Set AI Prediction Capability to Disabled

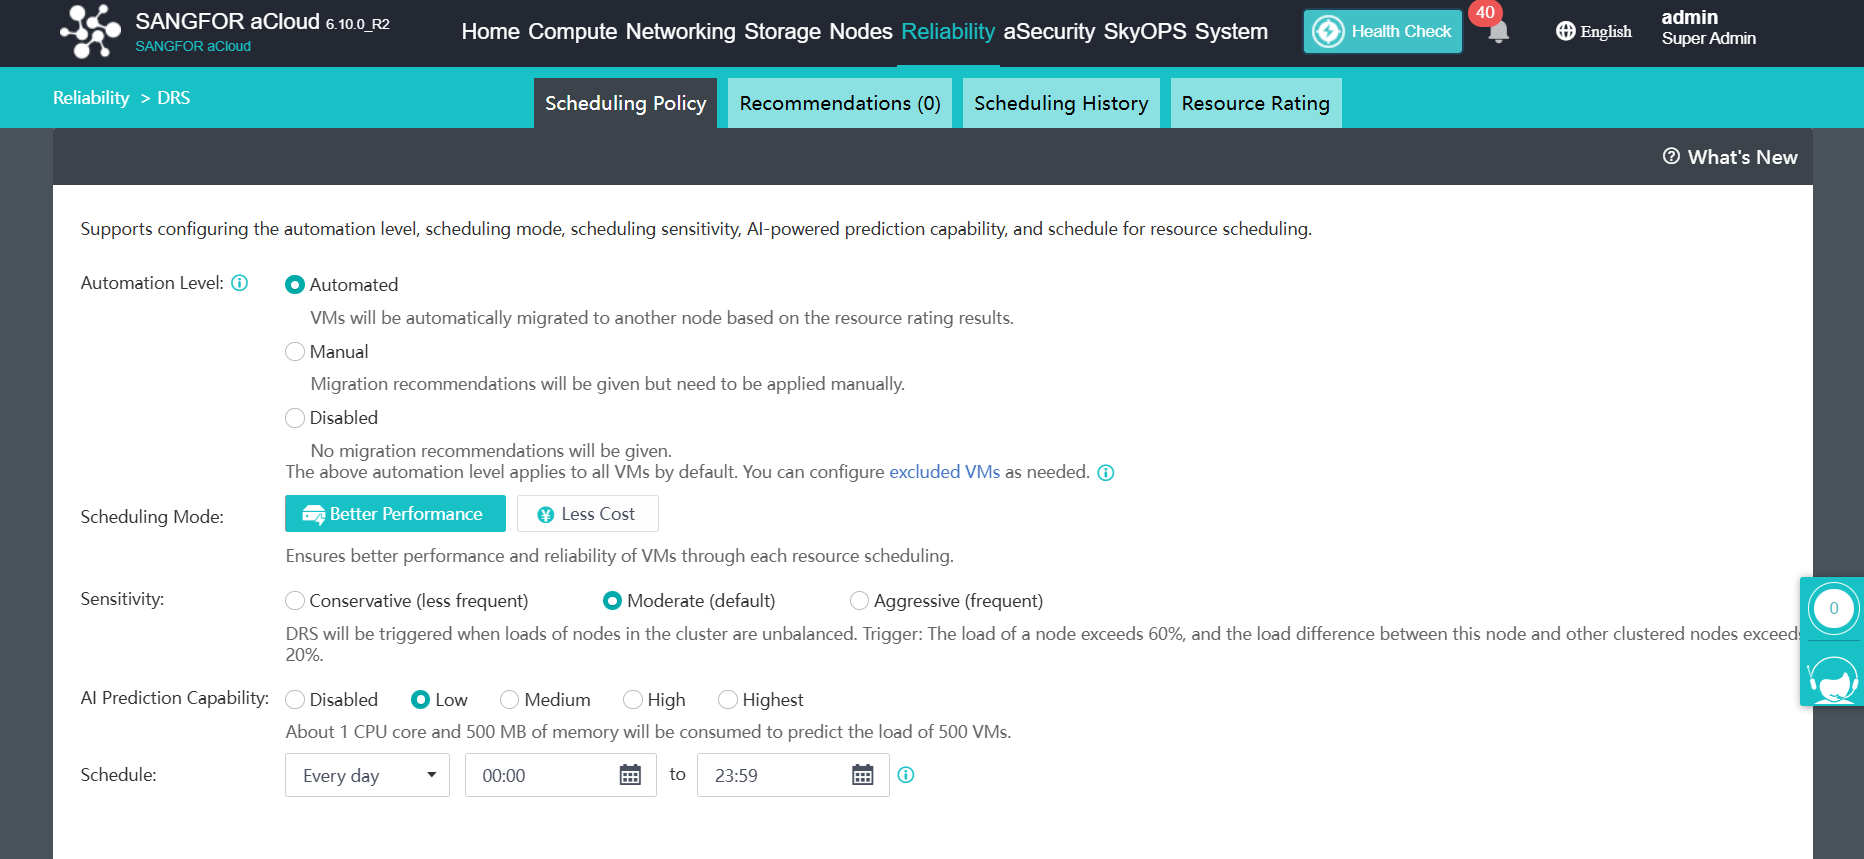[295, 700]
